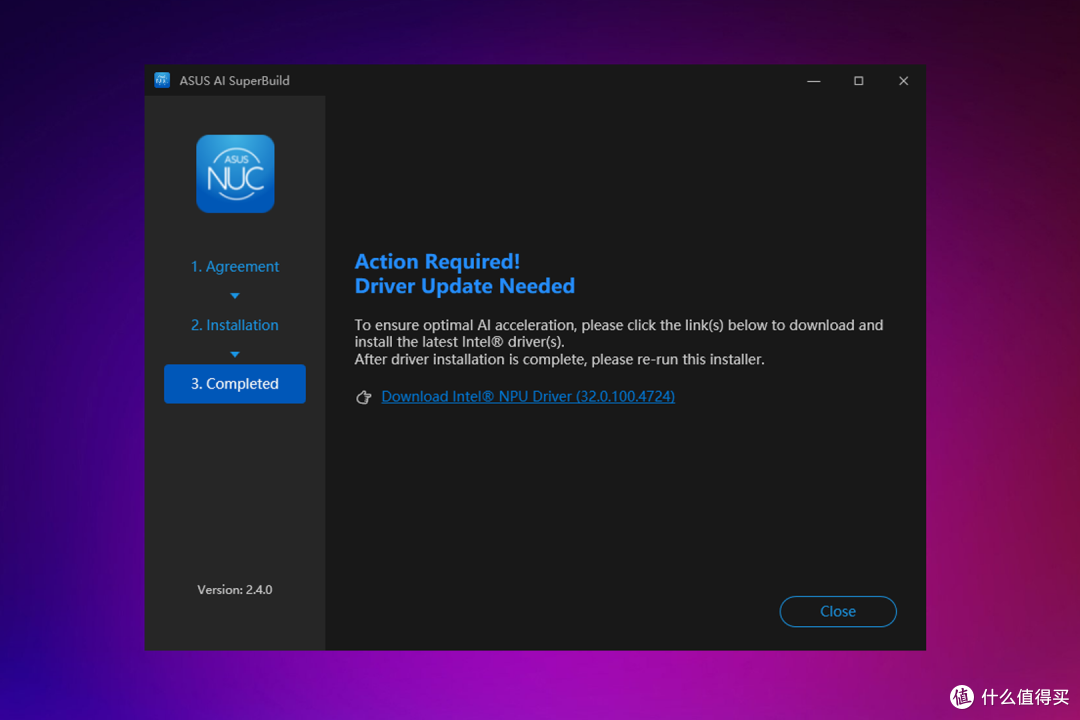Select the 2. Installation step
Image resolution: width=1080 pixels, height=720 pixels.
(x=235, y=325)
